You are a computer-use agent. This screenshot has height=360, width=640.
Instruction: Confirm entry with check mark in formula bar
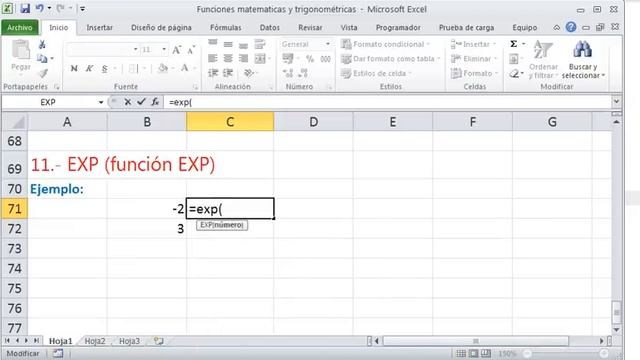click(141, 102)
